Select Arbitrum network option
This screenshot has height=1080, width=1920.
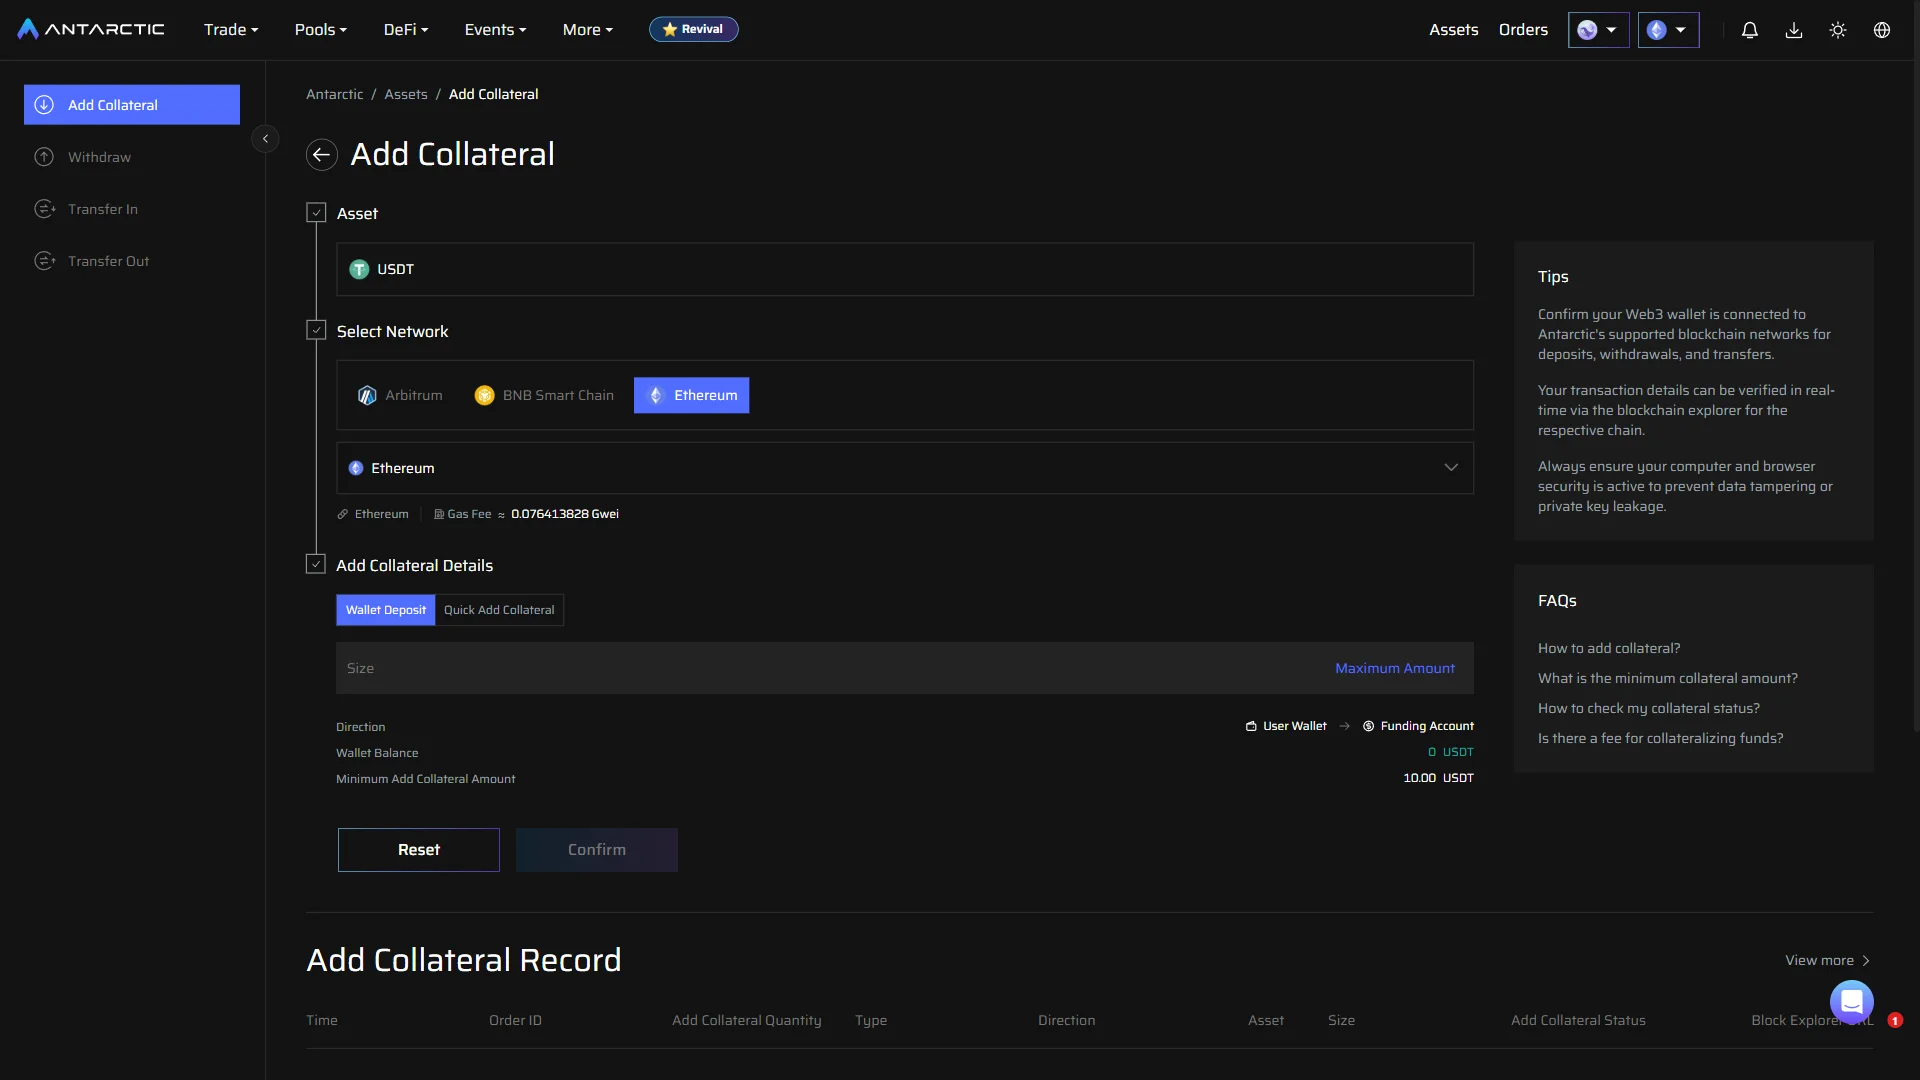coord(400,395)
